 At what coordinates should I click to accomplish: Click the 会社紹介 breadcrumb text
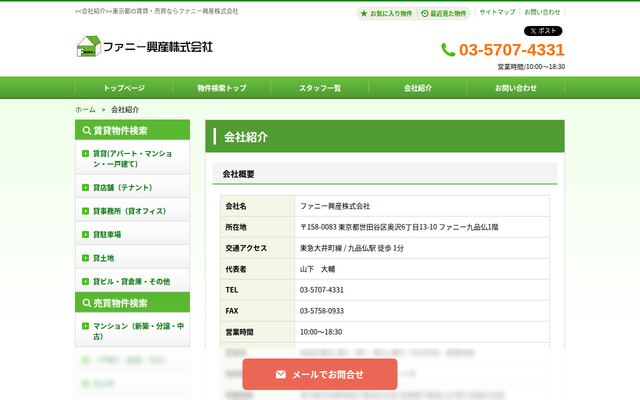pos(125,109)
